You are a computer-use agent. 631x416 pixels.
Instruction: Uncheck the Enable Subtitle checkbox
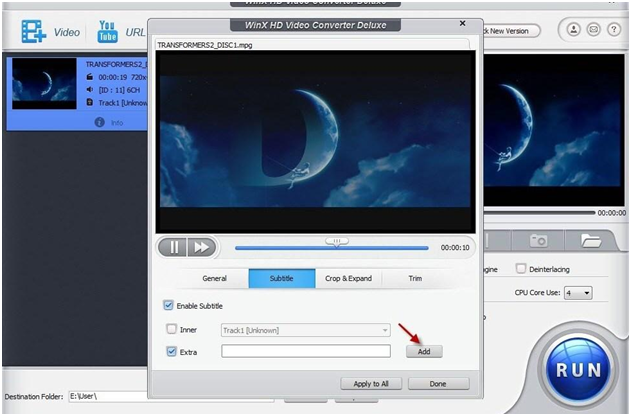168,305
